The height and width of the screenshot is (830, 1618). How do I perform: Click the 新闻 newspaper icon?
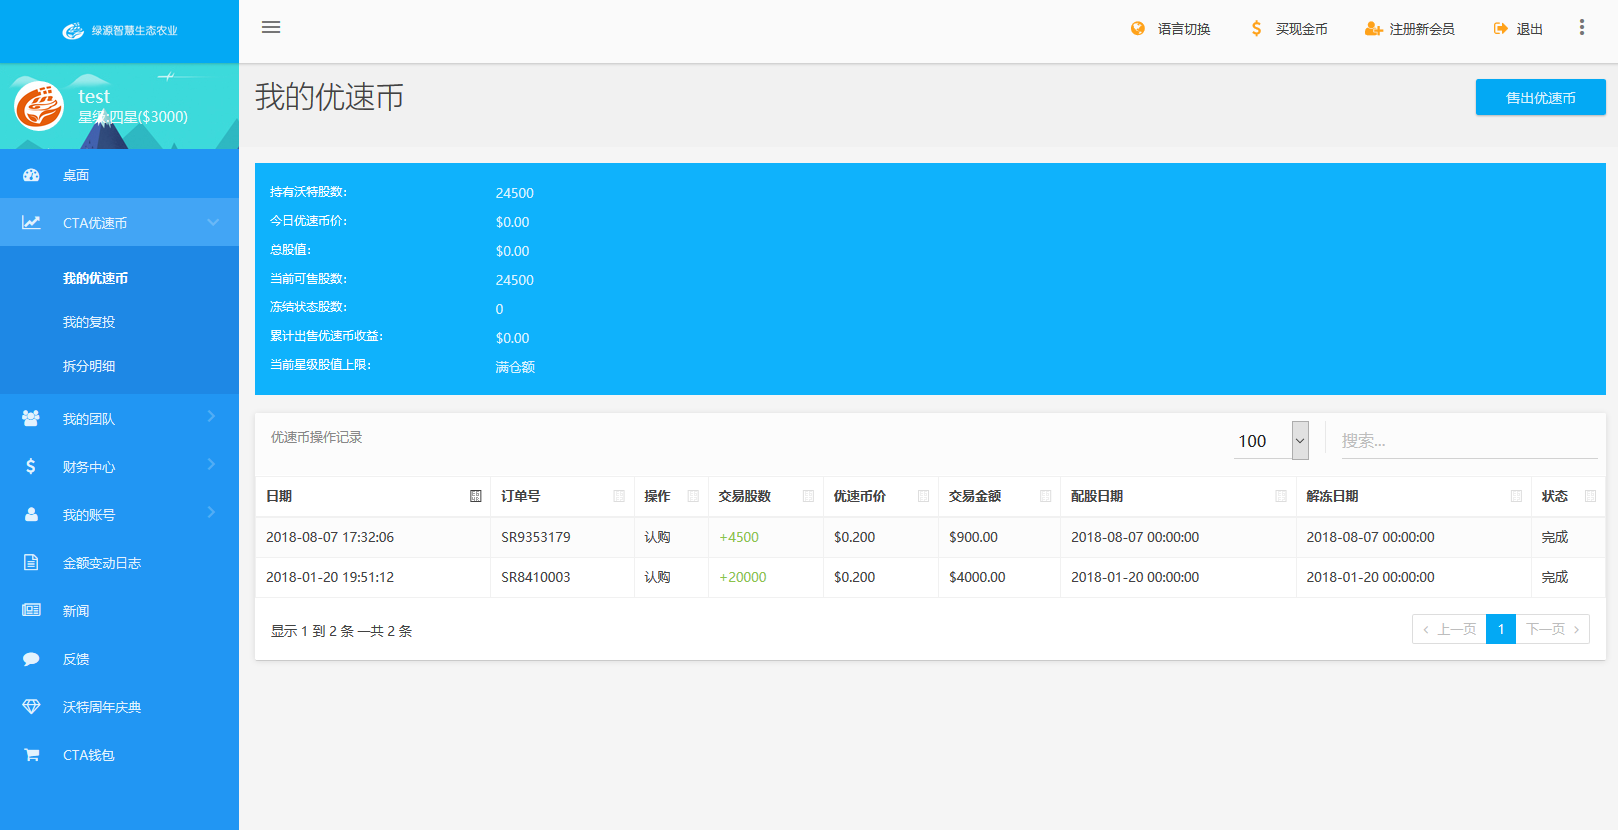[x=31, y=611]
